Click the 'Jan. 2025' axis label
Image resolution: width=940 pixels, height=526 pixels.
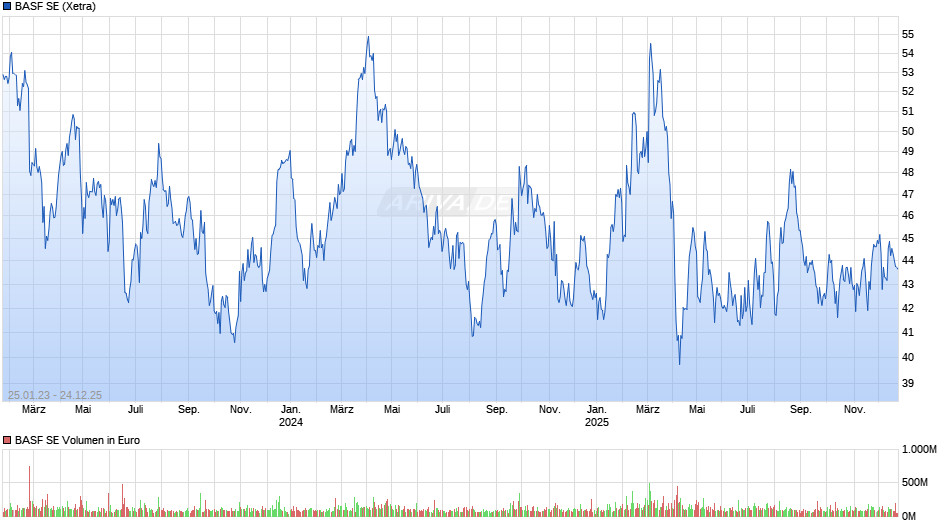[x=596, y=416]
